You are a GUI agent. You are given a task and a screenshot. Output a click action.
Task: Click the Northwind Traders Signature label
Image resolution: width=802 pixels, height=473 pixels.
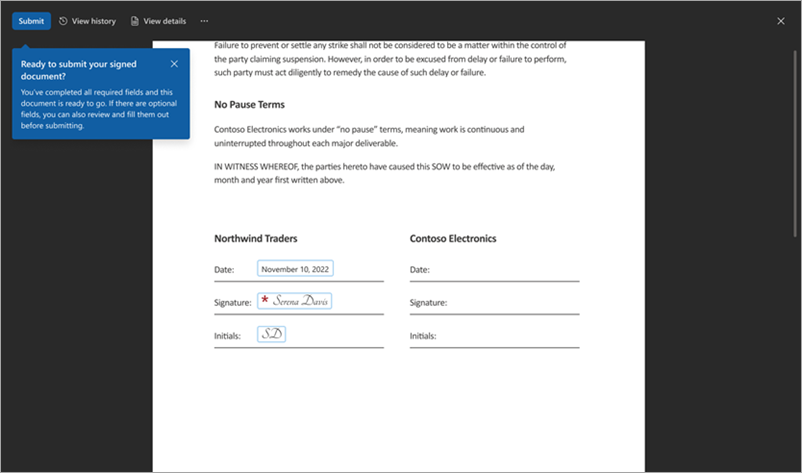(x=233, y=303)
